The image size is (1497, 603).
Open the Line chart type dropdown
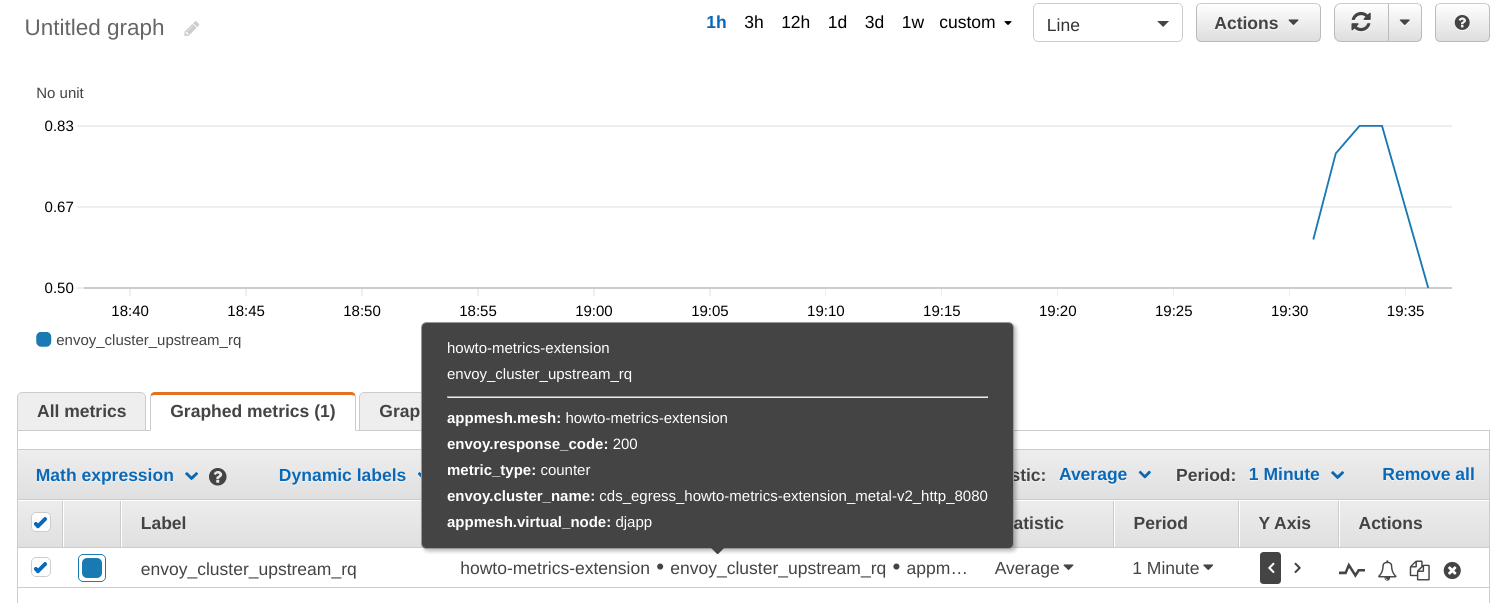tap(1107, 22)
